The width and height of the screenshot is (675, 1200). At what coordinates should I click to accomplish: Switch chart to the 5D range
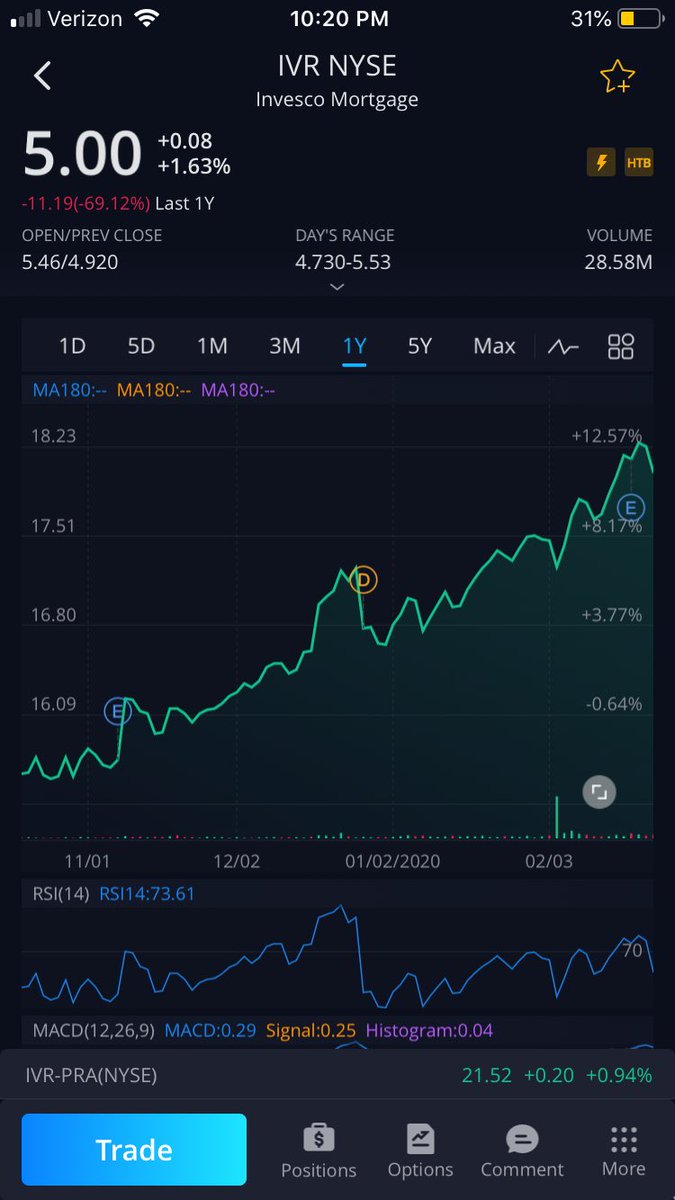pyautogui.click(x=141, y=346)
